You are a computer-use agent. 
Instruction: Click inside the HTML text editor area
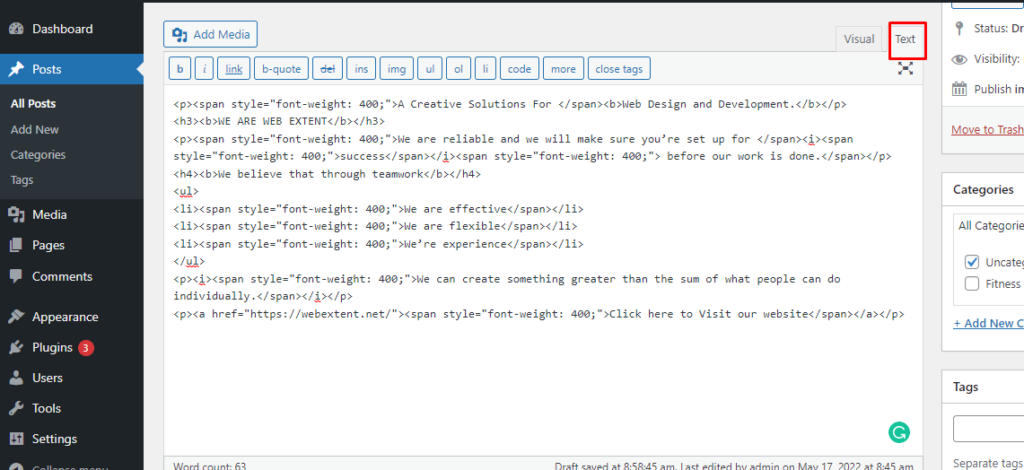(x=543, y=270)
